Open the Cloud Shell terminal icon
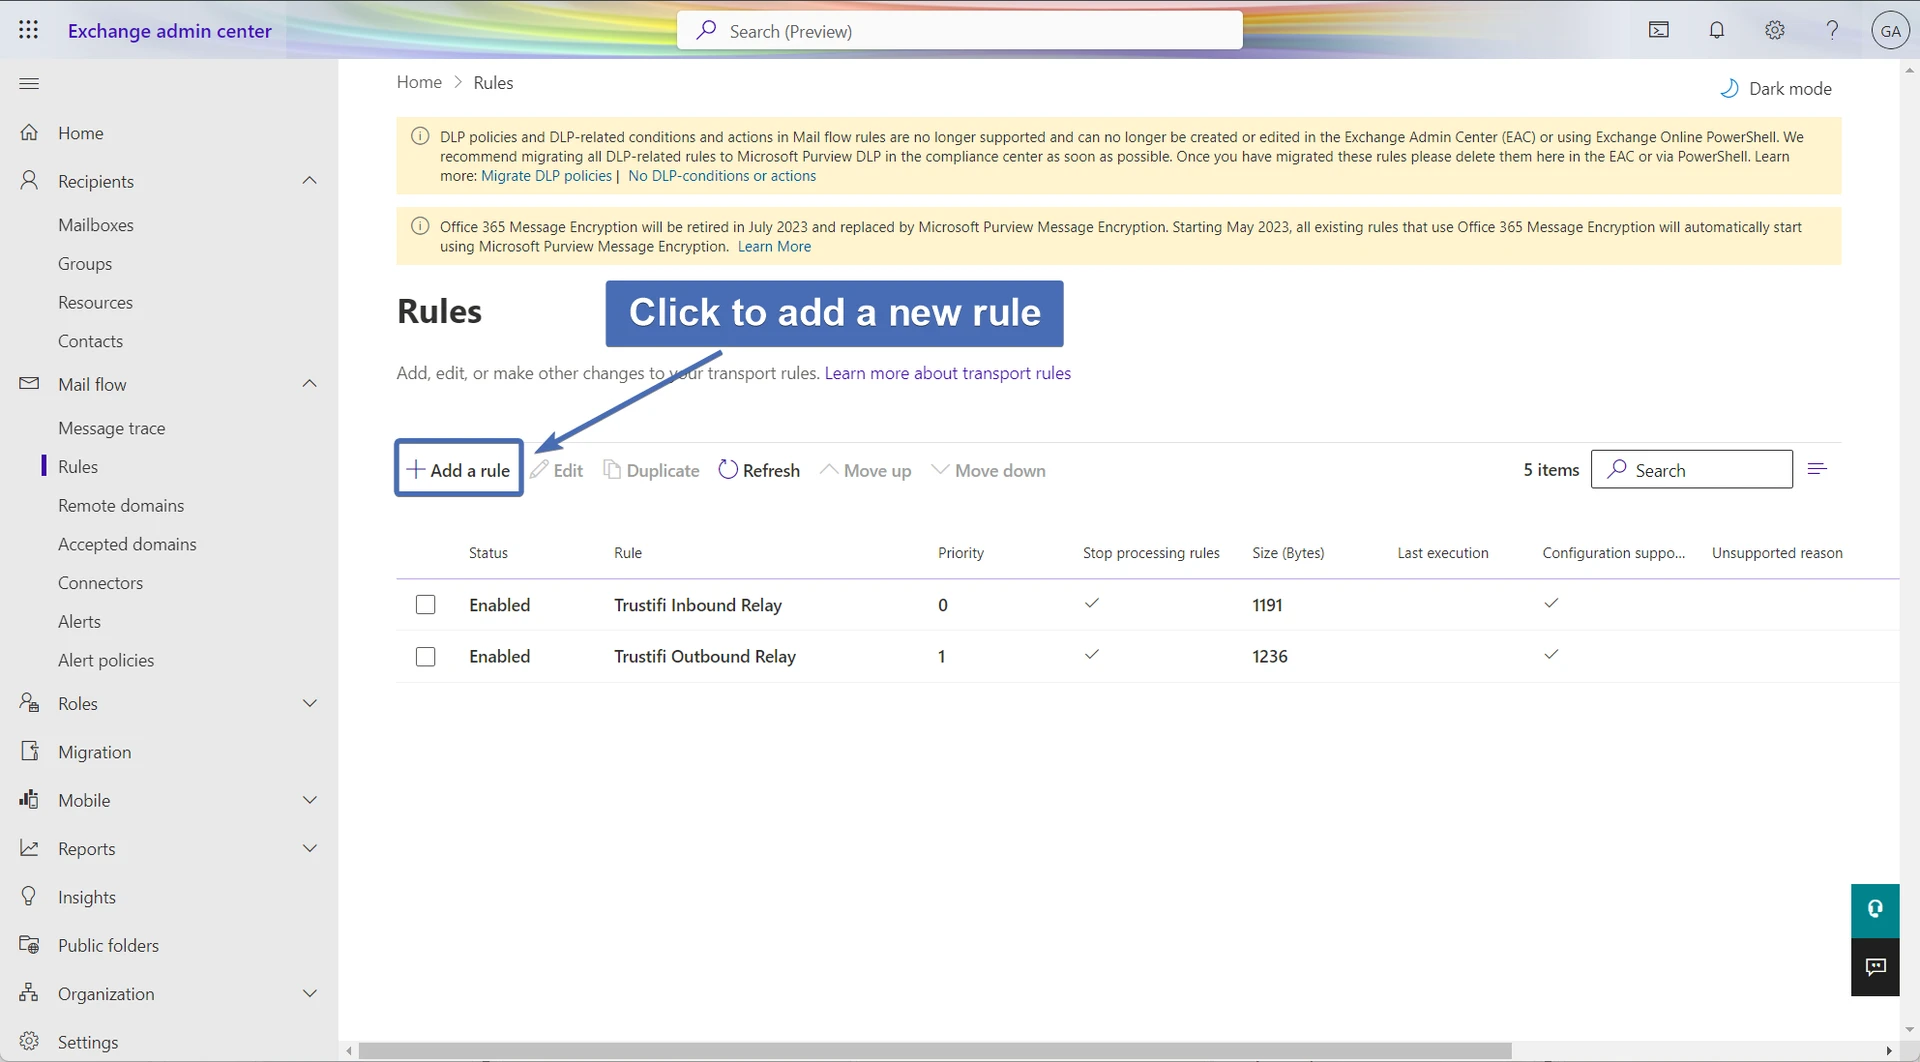This screenshot has height=1062, width=1920. [x=1658, y=30]
